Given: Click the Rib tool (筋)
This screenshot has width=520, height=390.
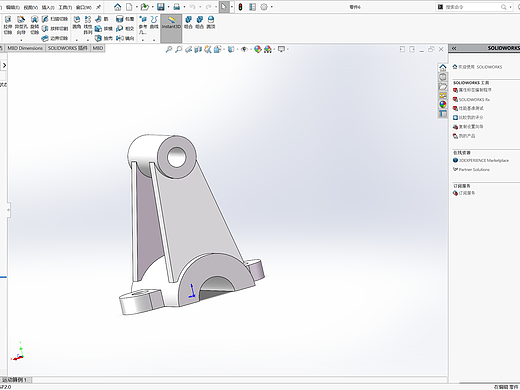Looking at the screenshot, I should click(102, 19).
